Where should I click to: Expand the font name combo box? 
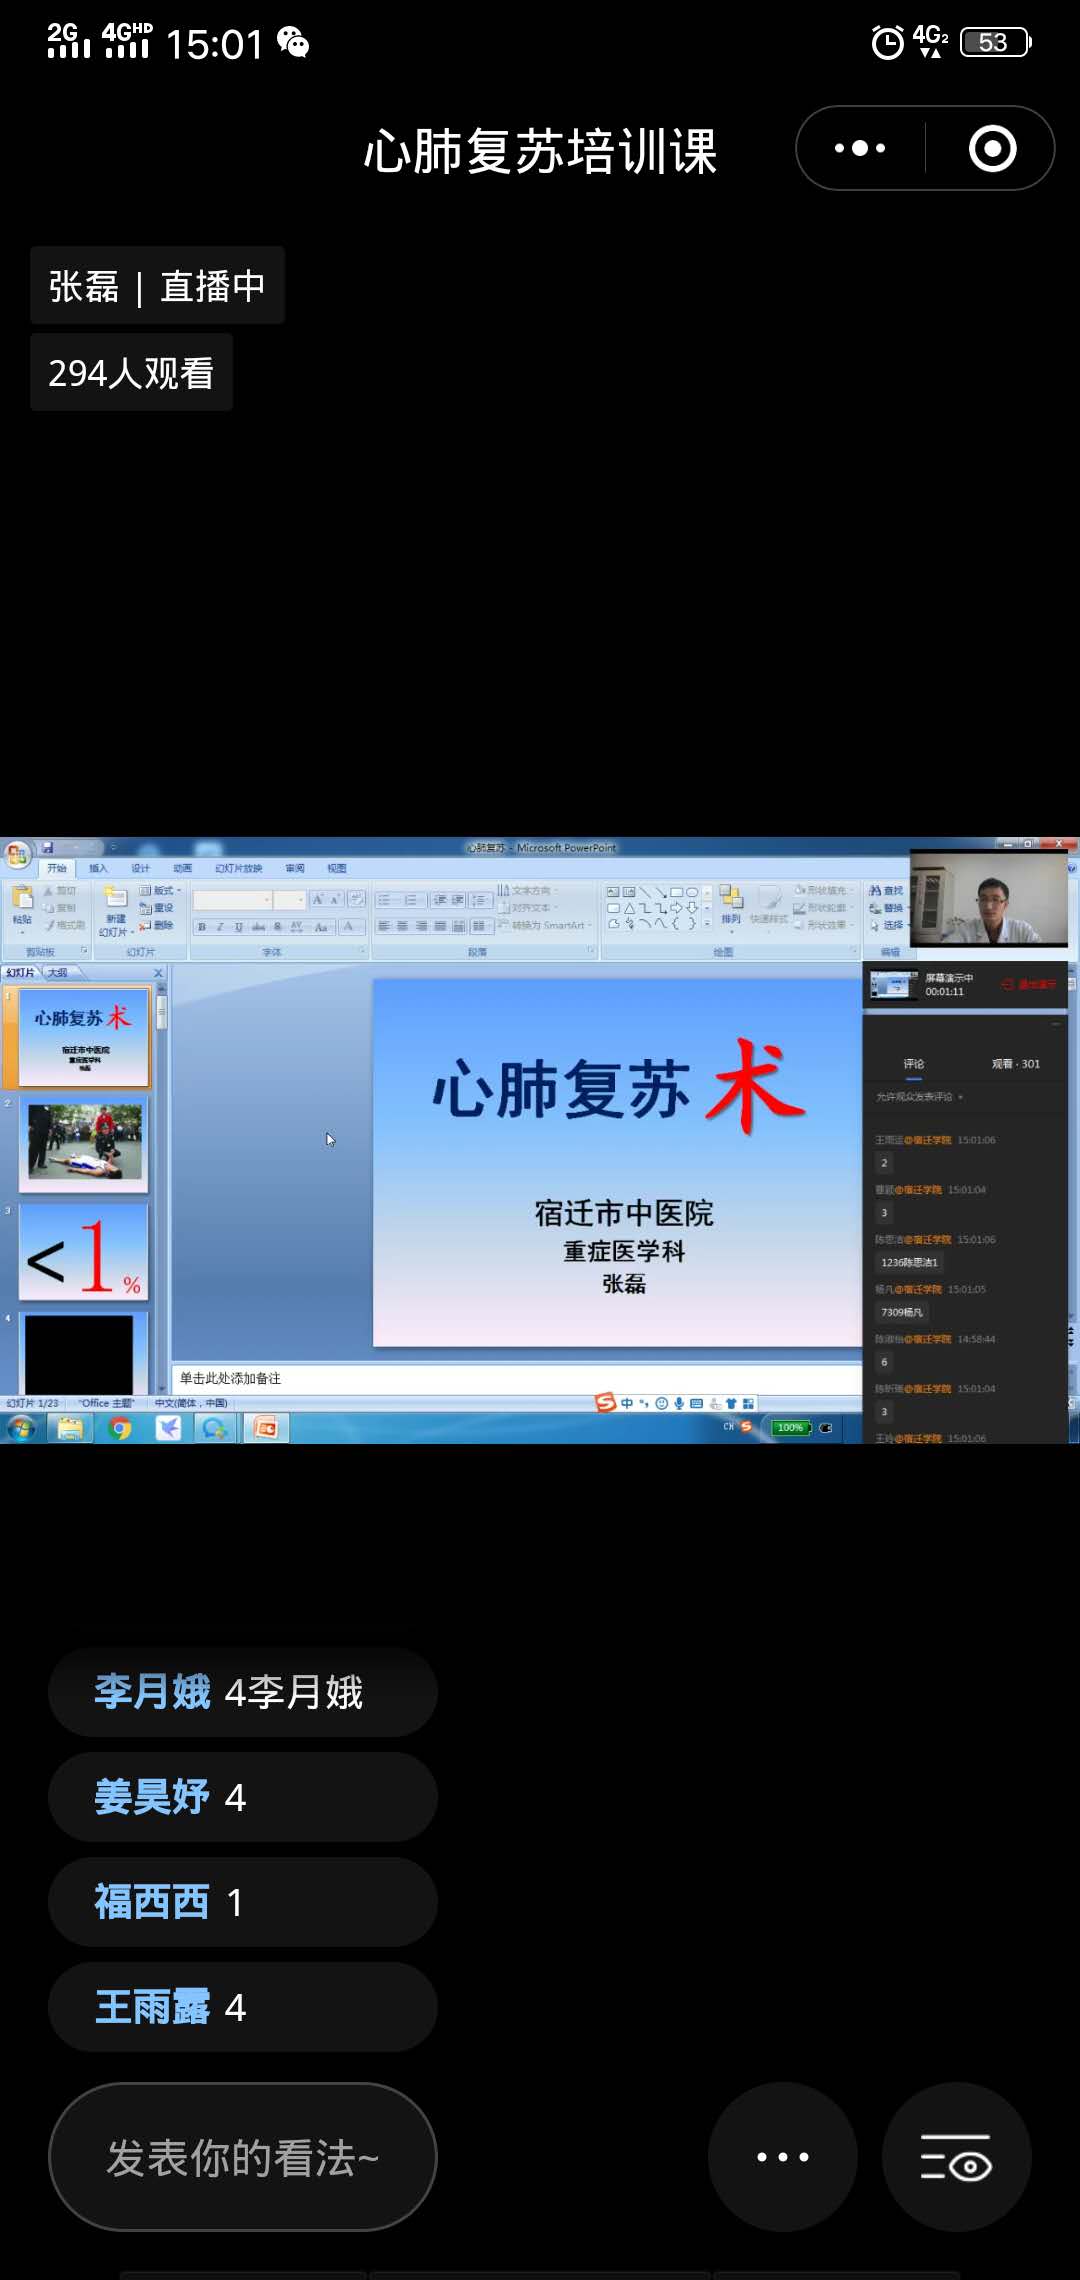tap(267, 900)
